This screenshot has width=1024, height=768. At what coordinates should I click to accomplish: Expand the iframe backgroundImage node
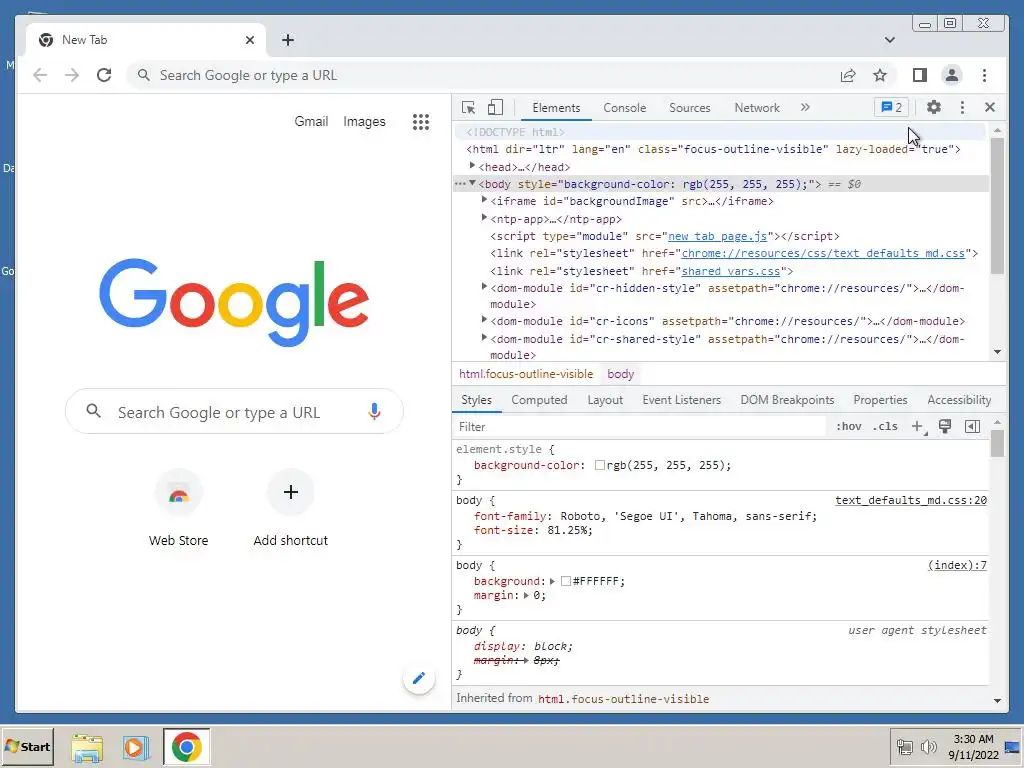click(484, 200)
